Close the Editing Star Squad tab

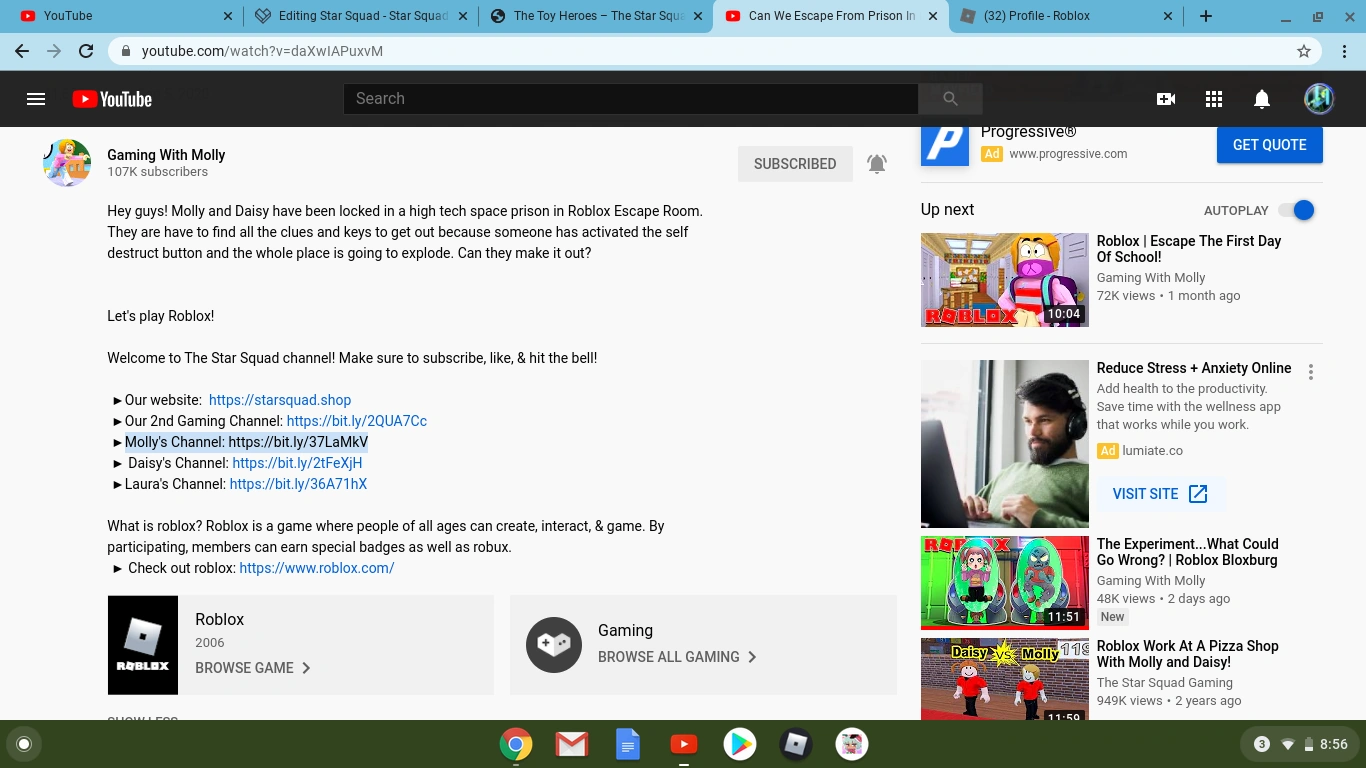point(462,16)
